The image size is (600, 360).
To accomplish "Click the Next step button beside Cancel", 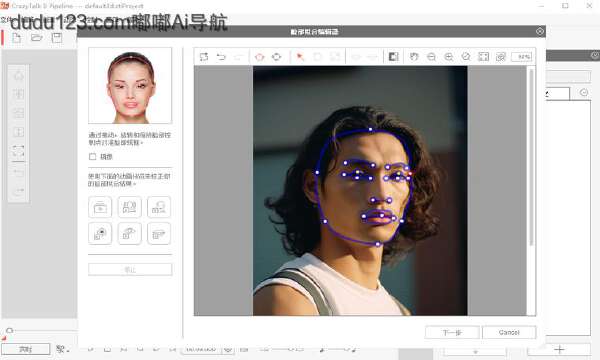I will click(452, 332).
